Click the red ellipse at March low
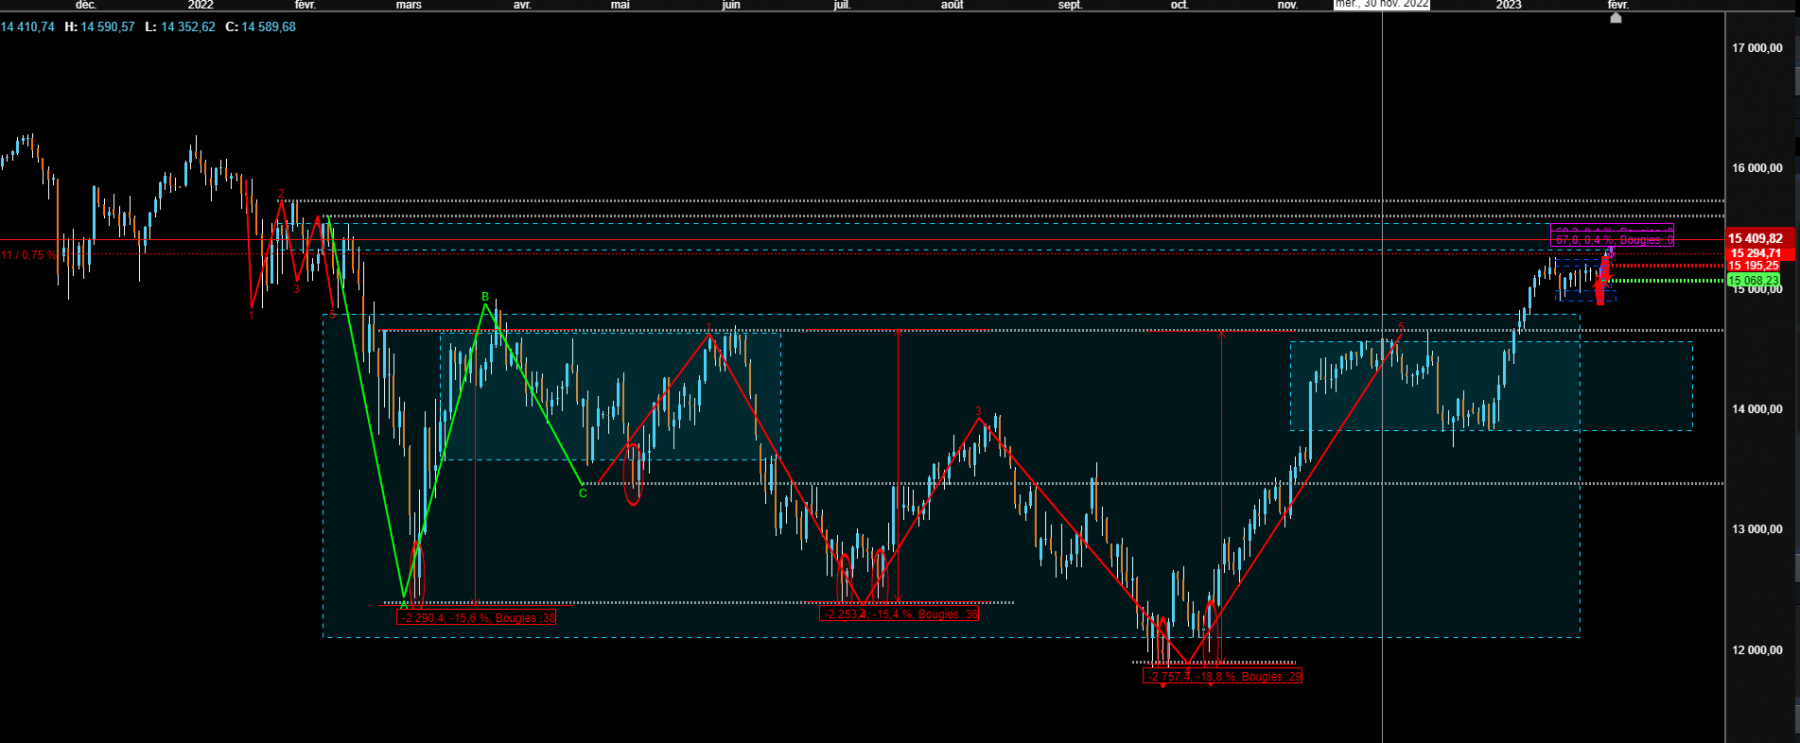 coord(417,574)
